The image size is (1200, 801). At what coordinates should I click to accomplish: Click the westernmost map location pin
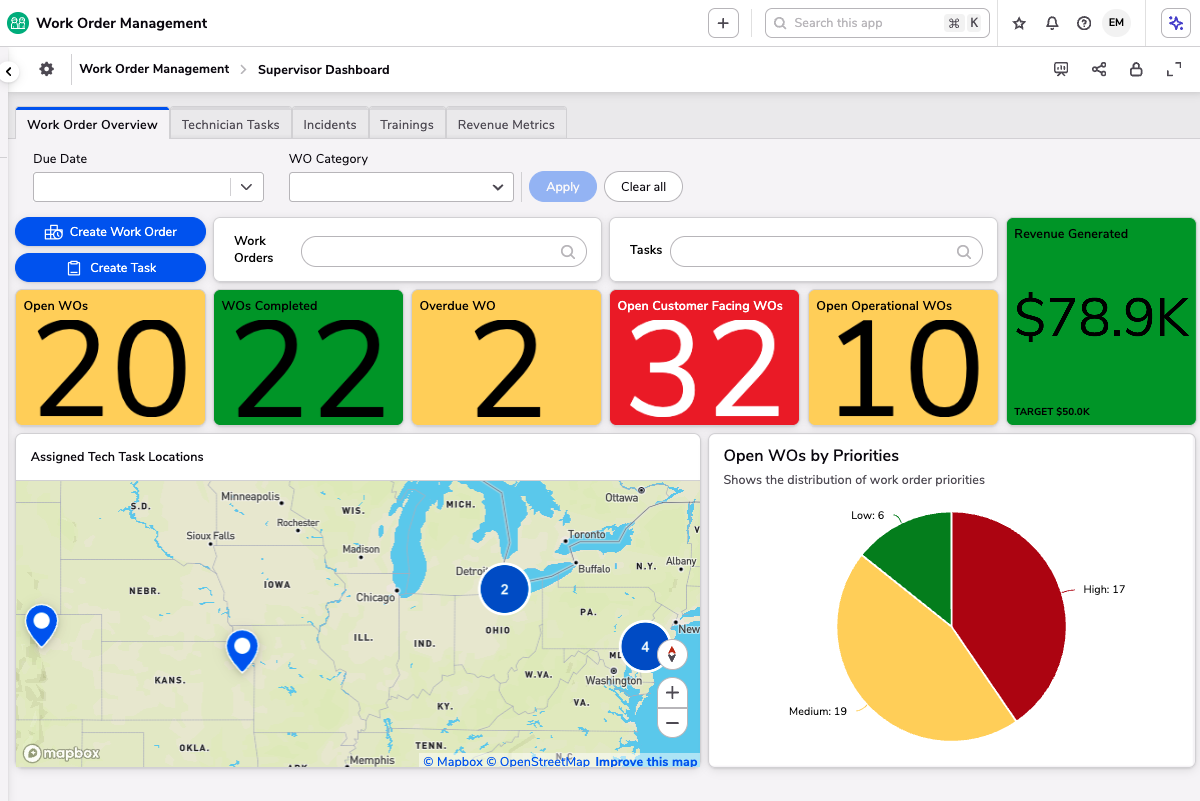pos(41,625)
